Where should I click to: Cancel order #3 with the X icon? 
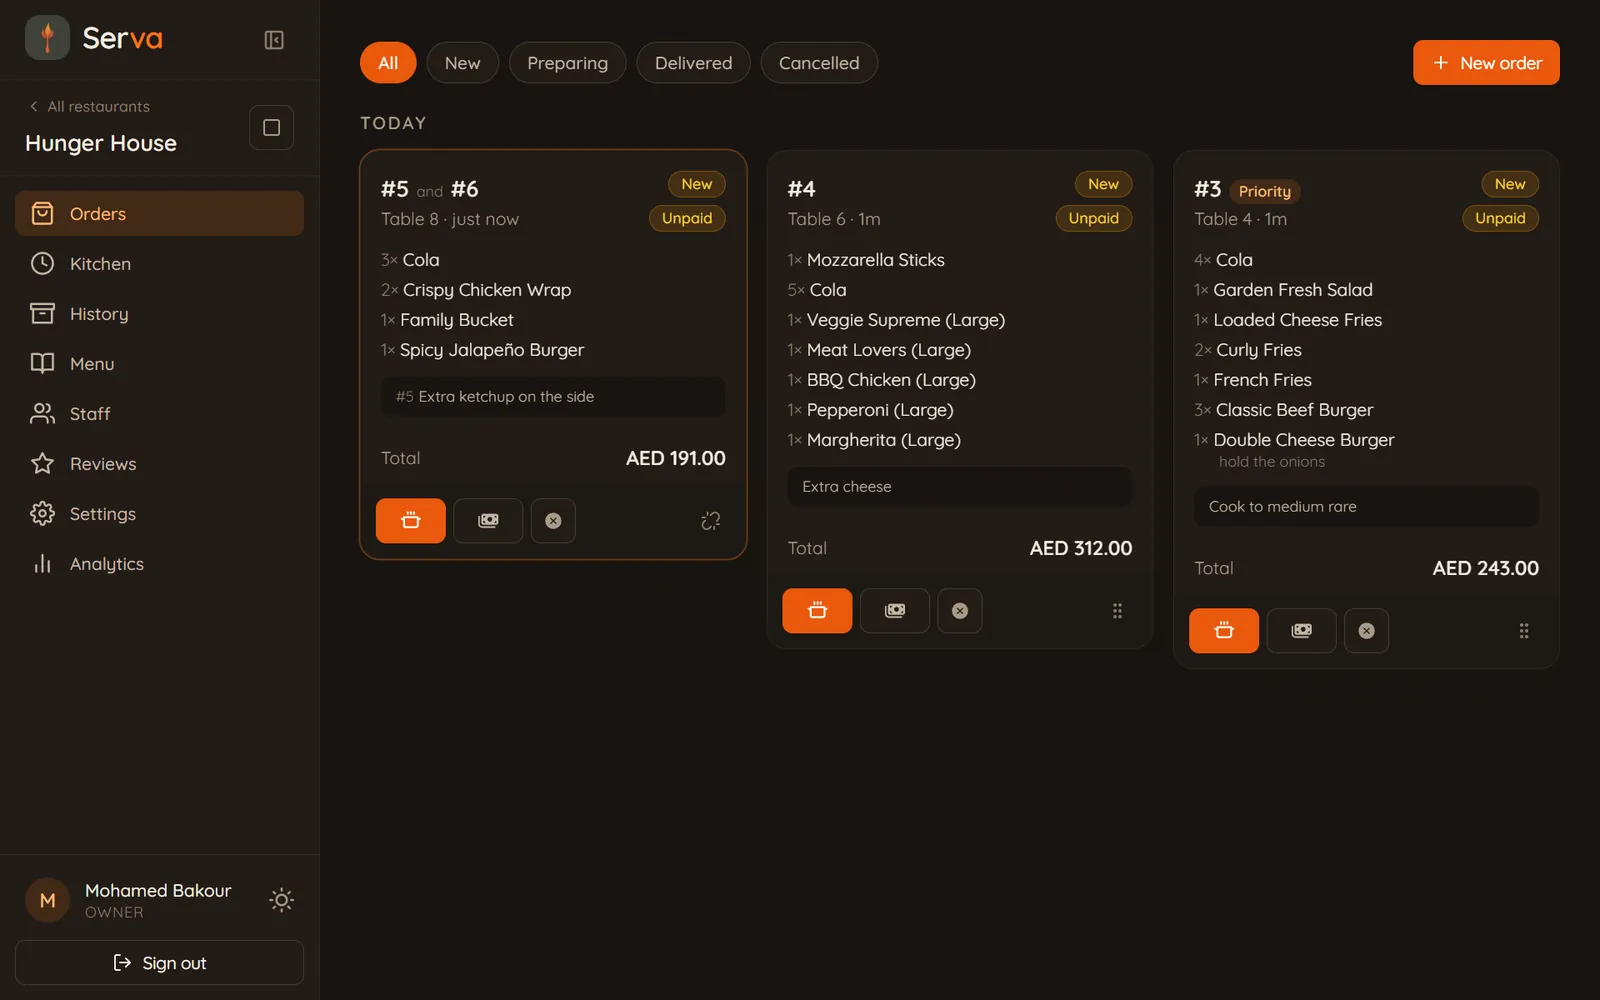click(x=1366, y=631)
